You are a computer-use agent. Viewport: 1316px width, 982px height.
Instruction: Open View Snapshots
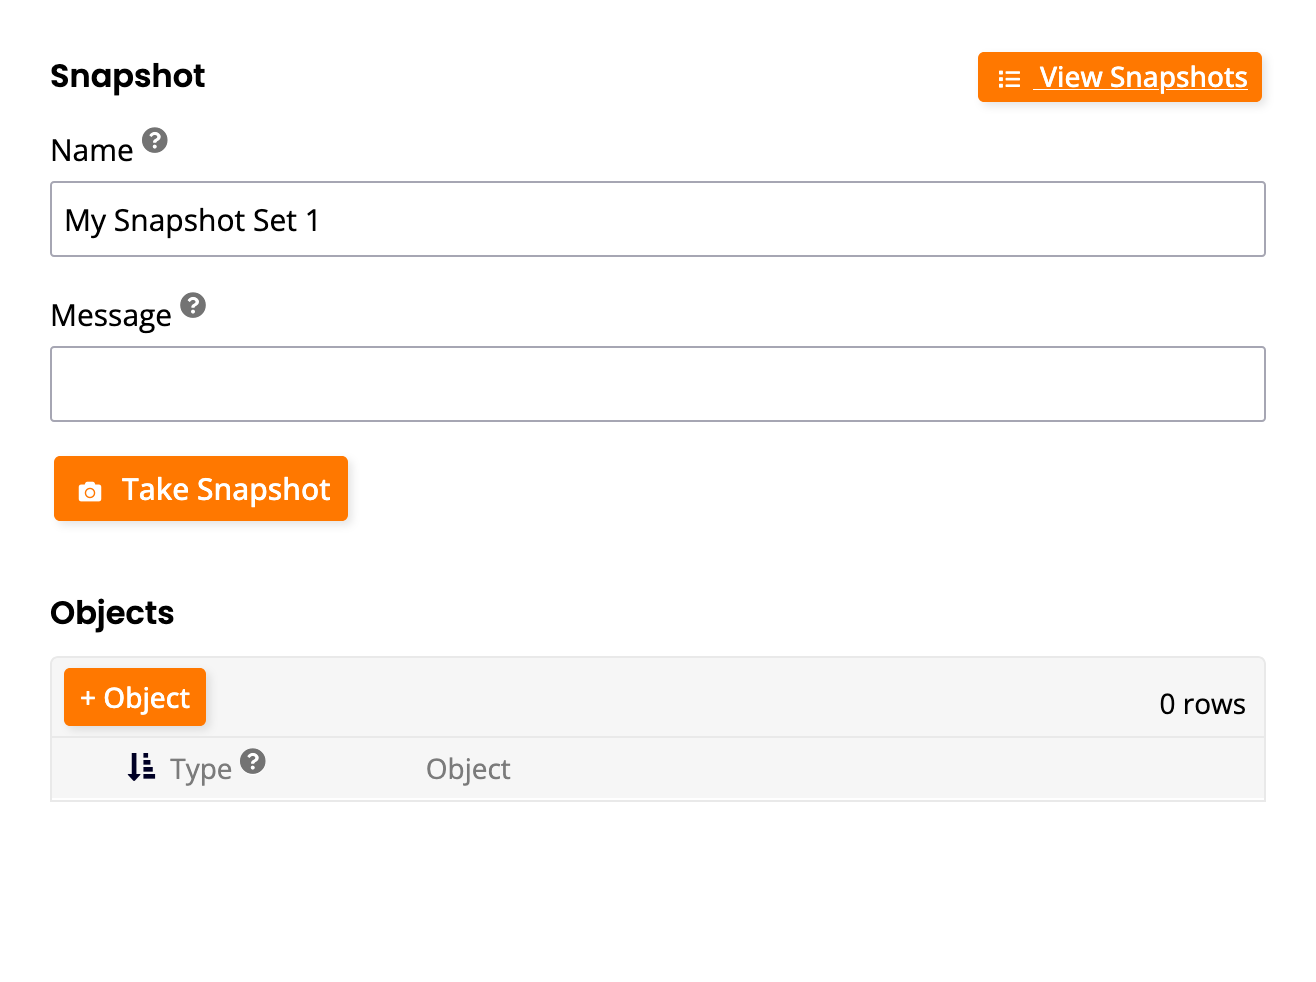[x=1119, y=77]
